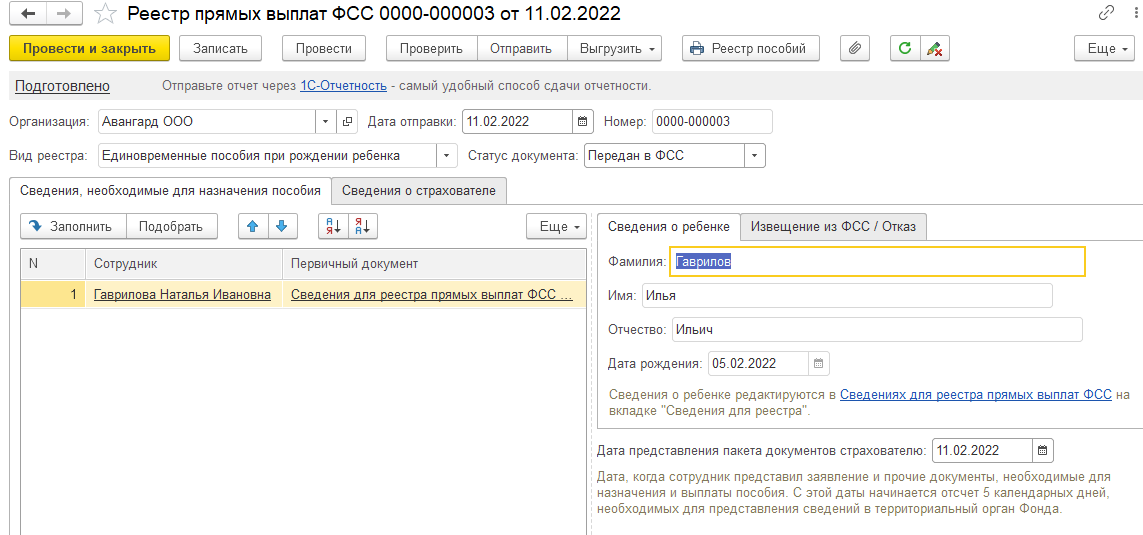Open calendar for Дата отправки
This screenshot has width=1143, height=535.
581,122
